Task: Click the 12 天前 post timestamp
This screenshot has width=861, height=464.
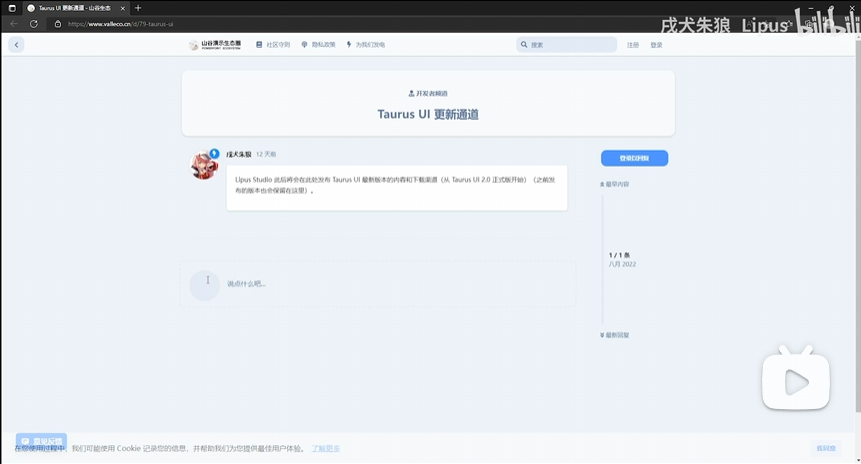Action: [266, 154]
